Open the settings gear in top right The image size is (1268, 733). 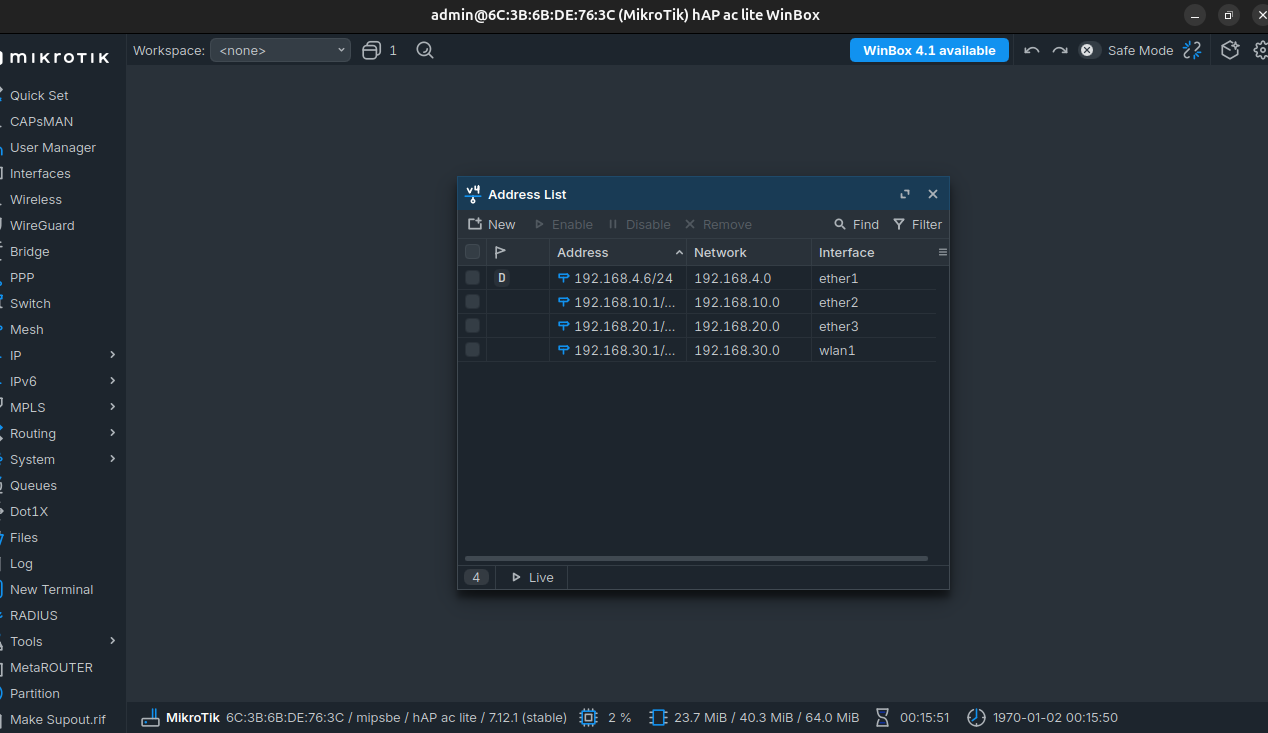tap(1261, 50)
